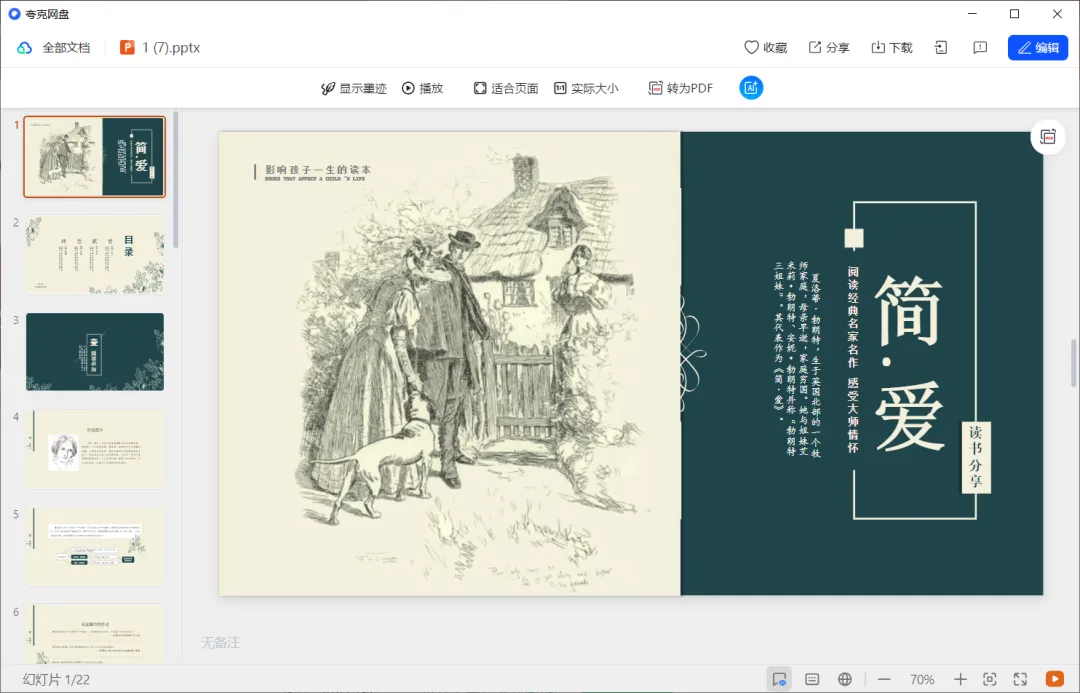The width and height of the screenshot is (1080, 693).
Task: Download the file with 下载
Action: pos(891,48)
